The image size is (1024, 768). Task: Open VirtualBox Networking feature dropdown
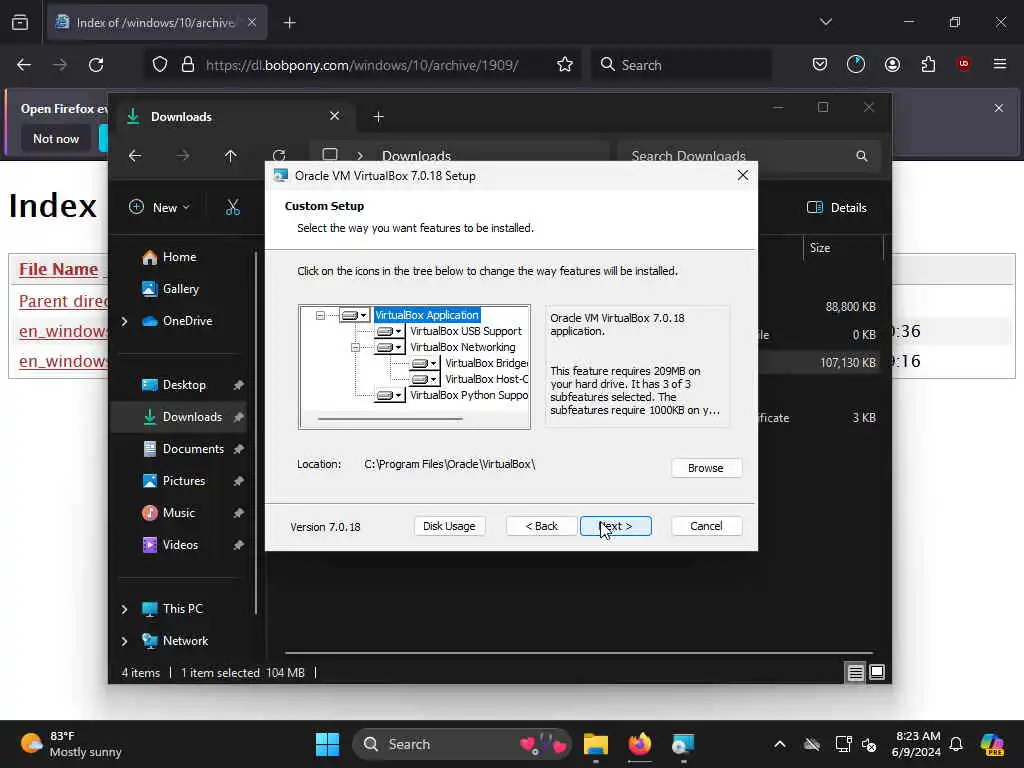[389, 347]
